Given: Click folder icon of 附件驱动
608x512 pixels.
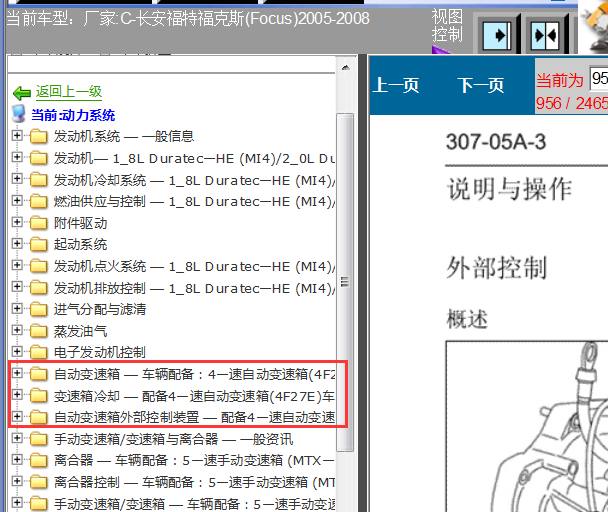Looking at the screenshot, I should click(39, 223).
